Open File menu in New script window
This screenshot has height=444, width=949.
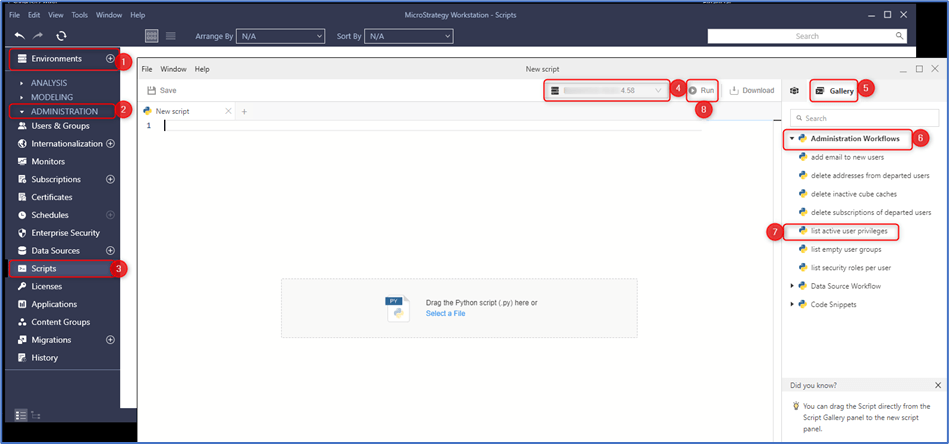pyautogui.click(x=147, y=70)
